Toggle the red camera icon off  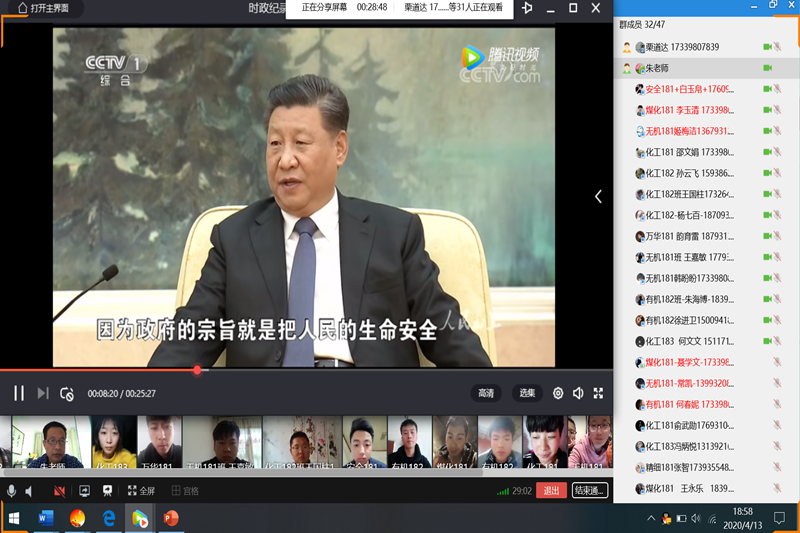coord(60,491)
